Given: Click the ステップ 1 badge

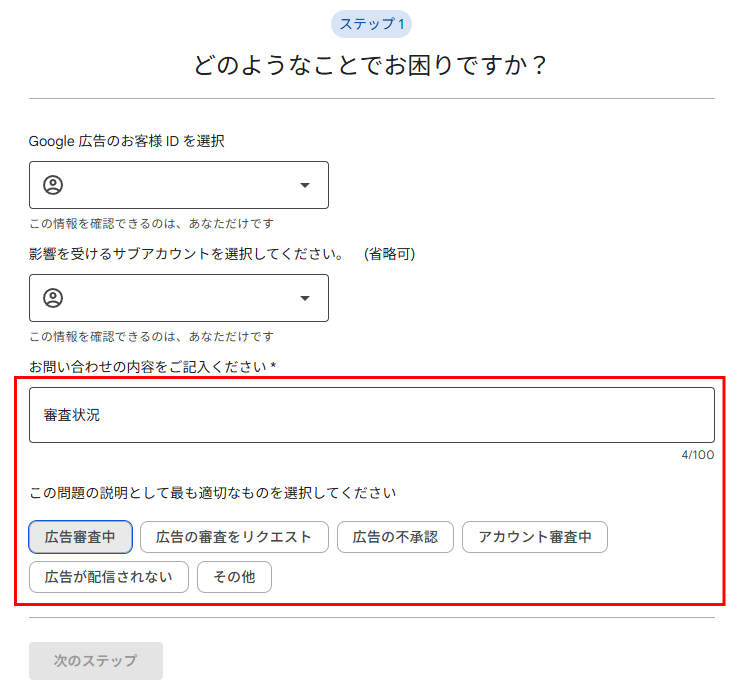Looking at the screenshot, I should [371, 24].
